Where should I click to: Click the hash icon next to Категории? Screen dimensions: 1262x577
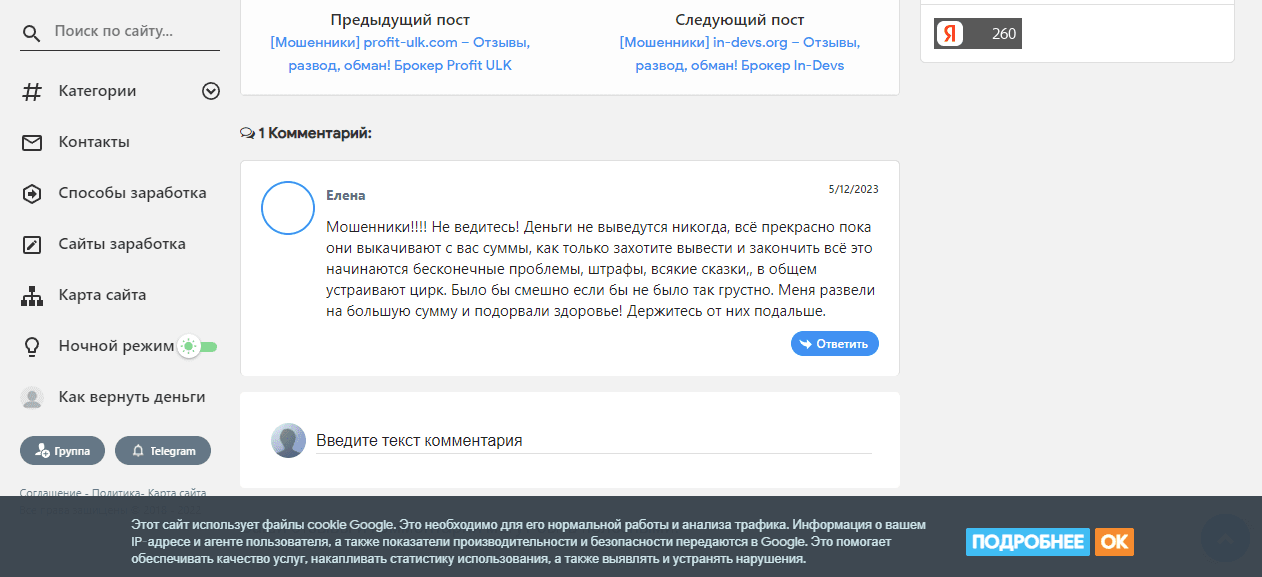pyautogui.click(x=32, y=91)
